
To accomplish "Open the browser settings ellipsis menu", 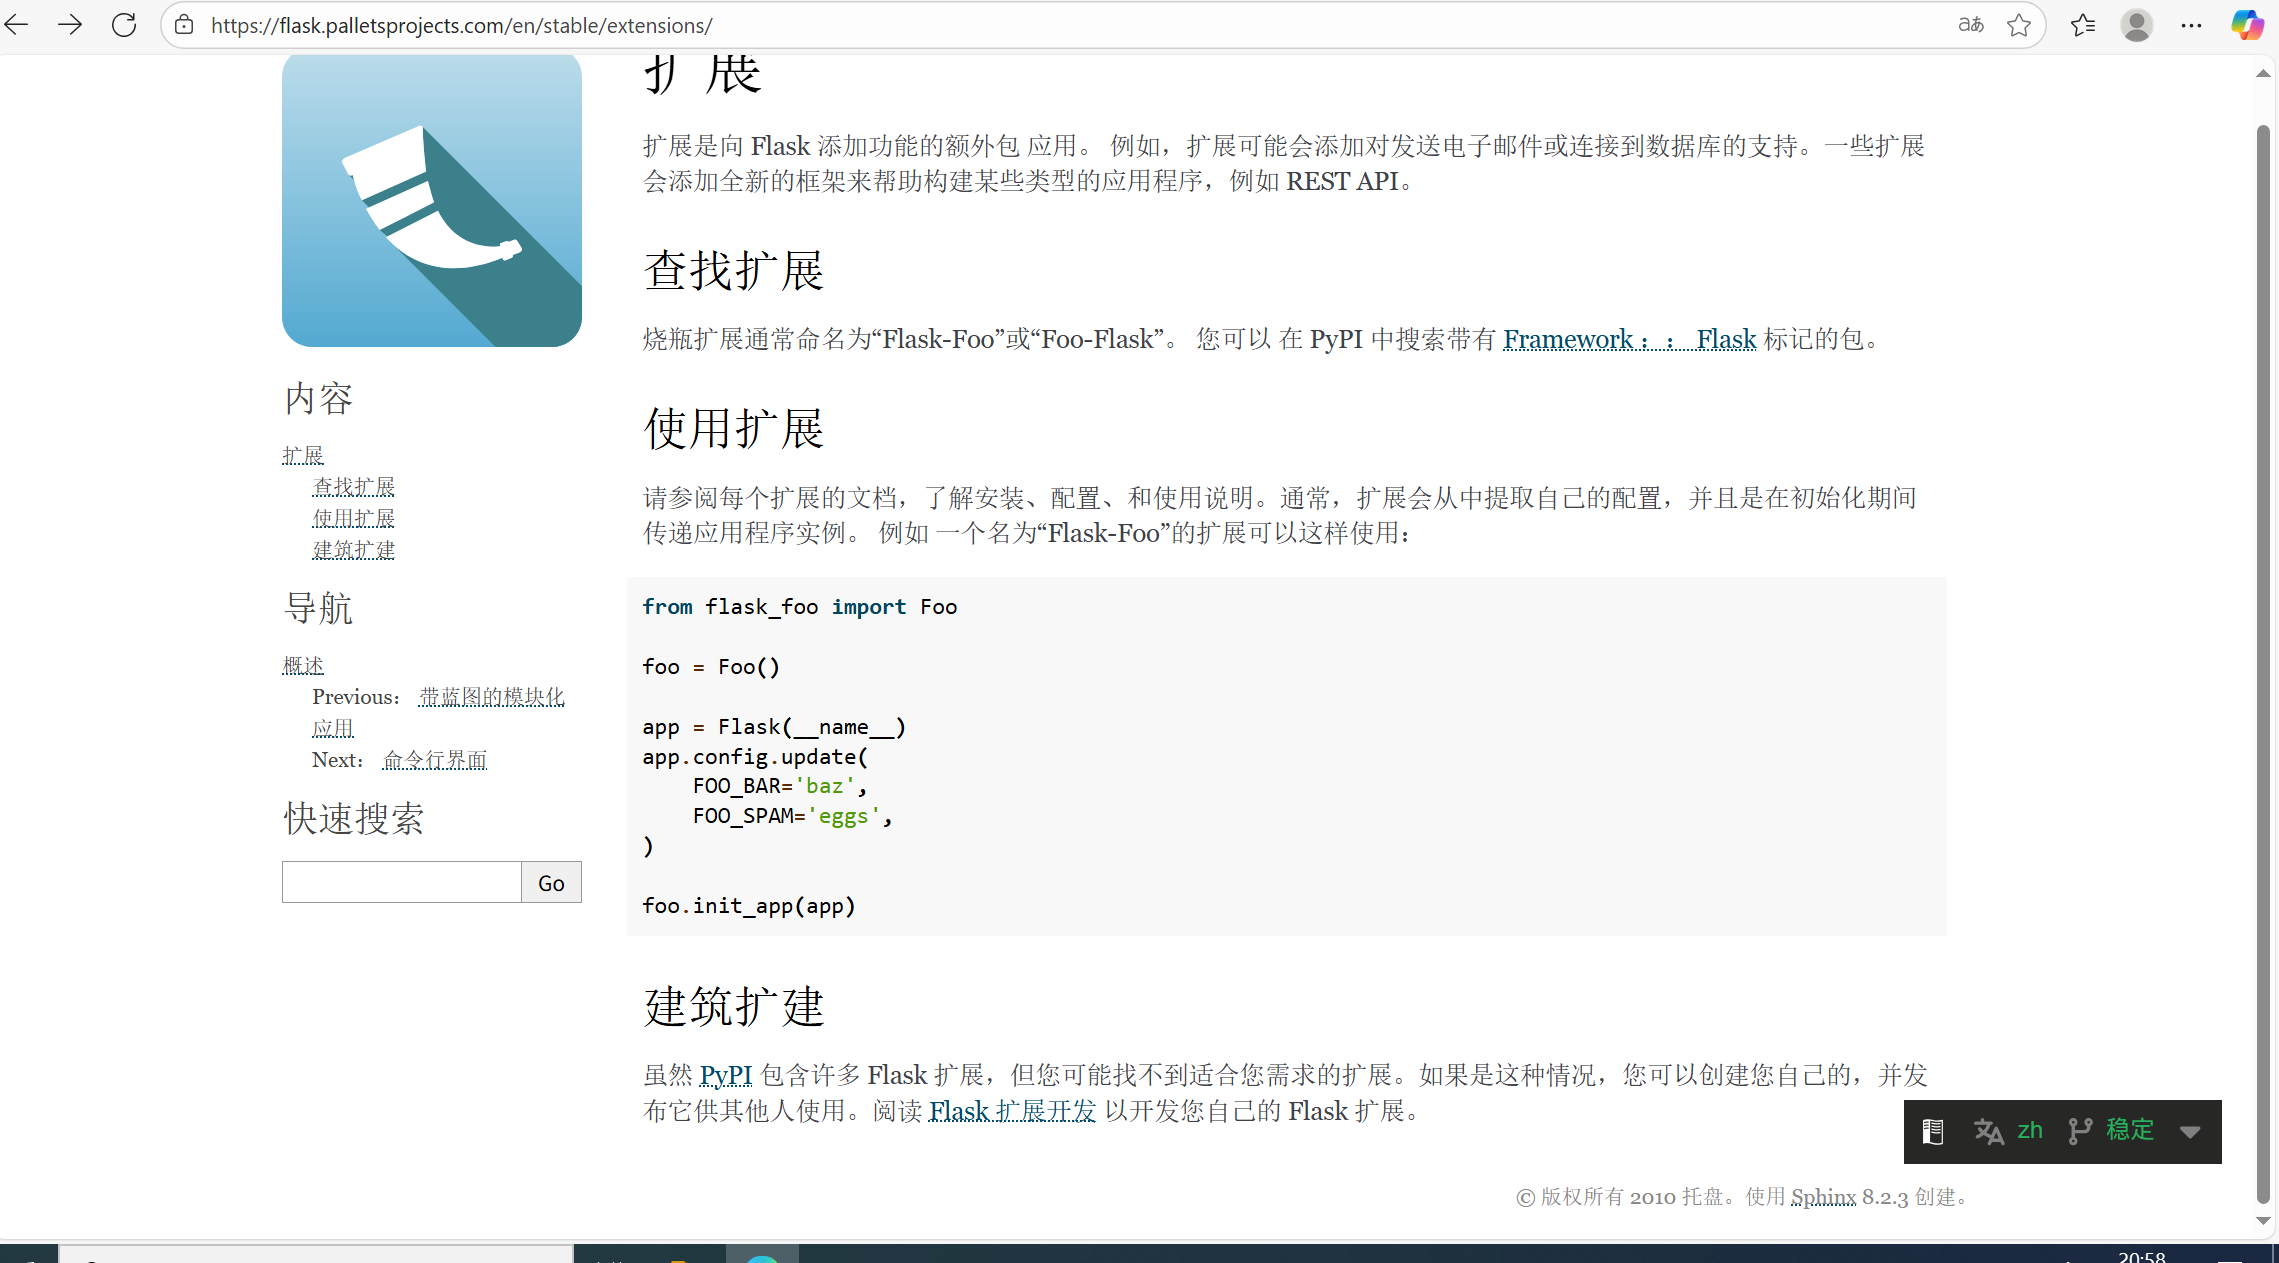I will tap(2191, 25).
